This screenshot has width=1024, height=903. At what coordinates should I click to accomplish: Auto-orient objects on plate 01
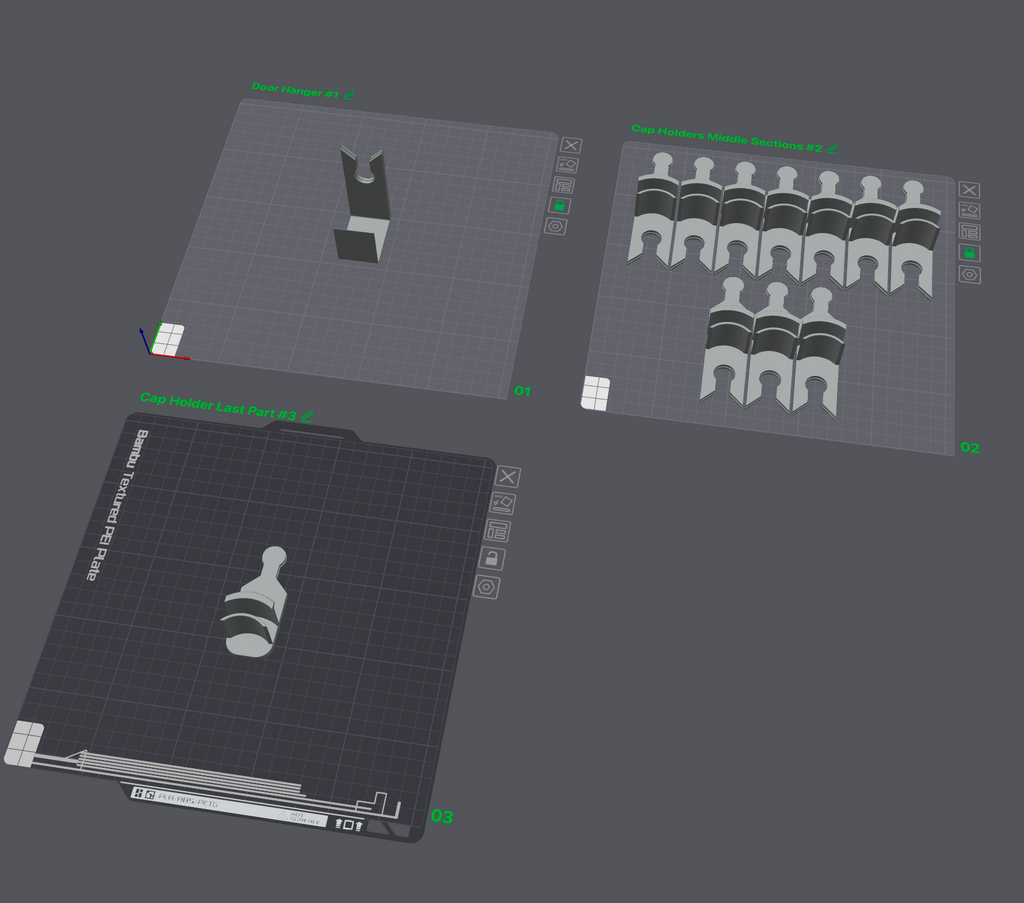(567, 165)
